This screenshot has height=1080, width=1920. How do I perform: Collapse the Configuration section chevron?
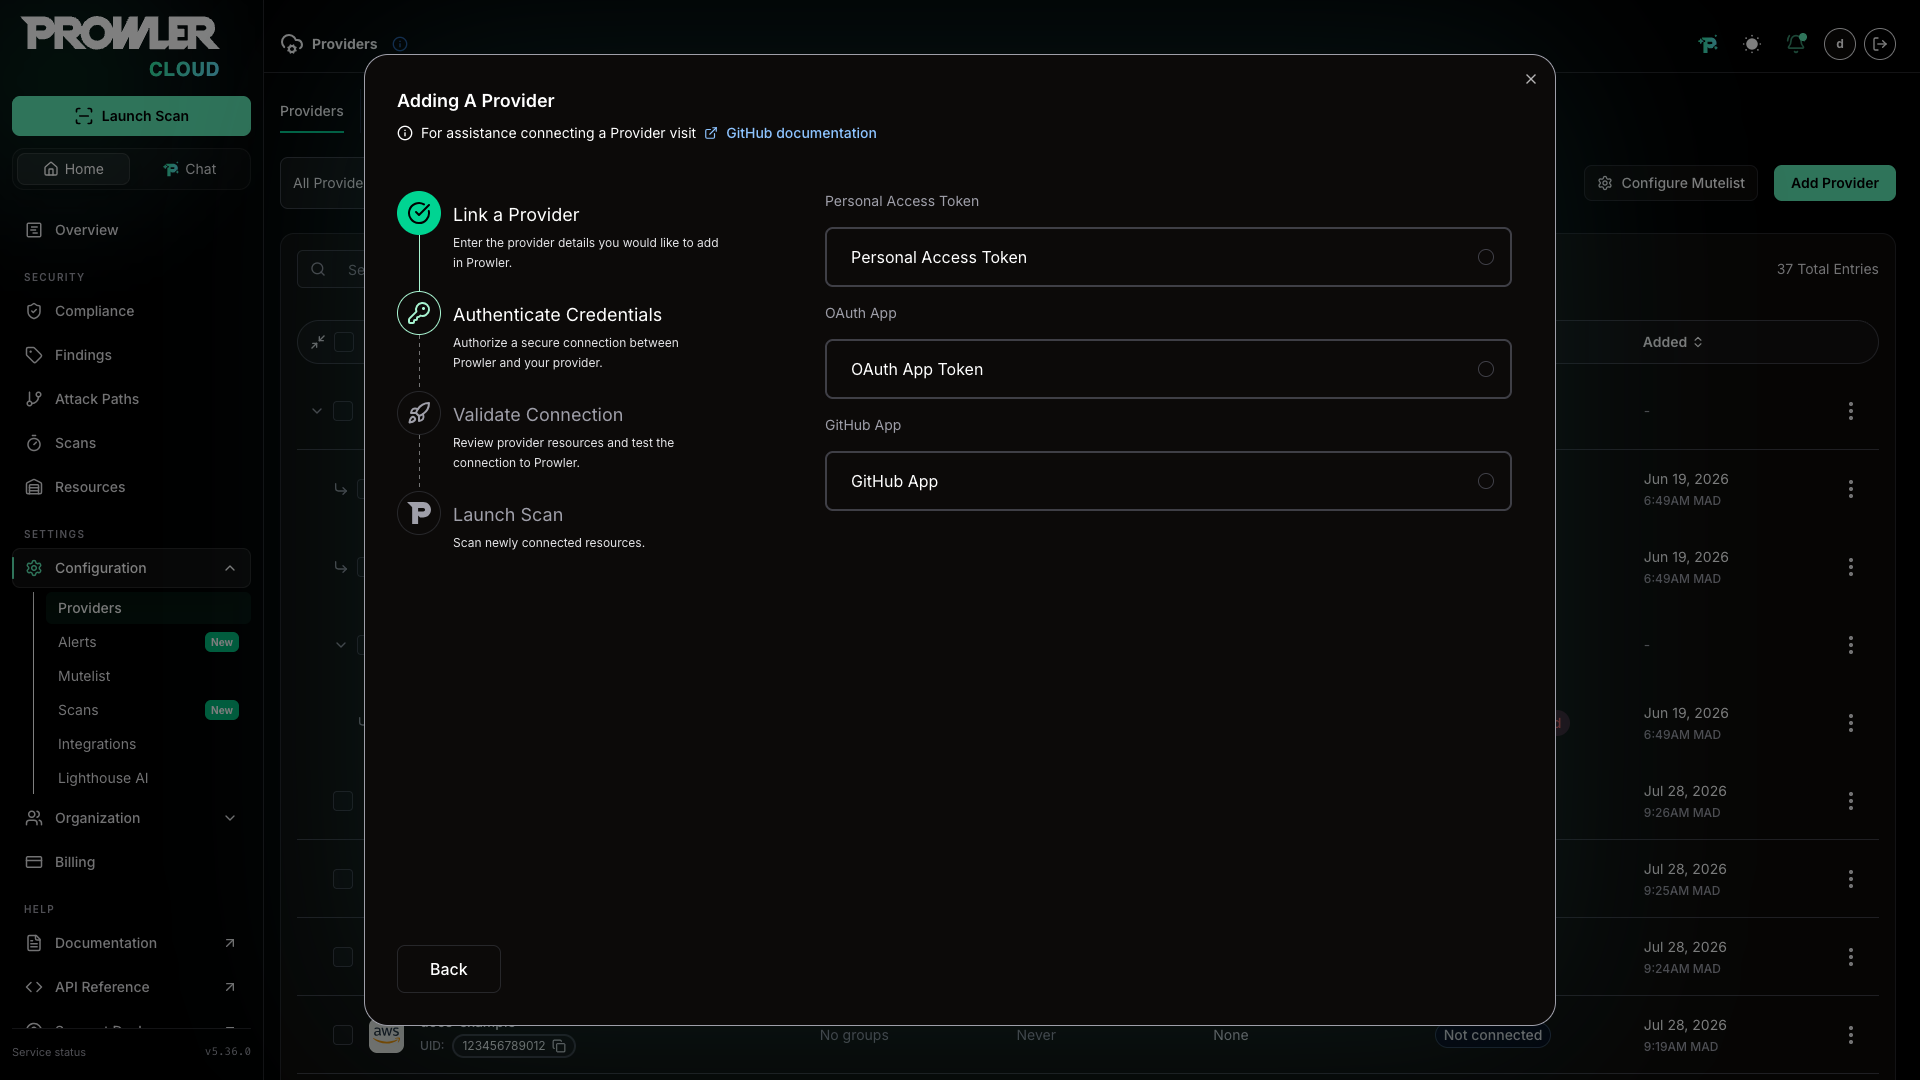[230, 568]
